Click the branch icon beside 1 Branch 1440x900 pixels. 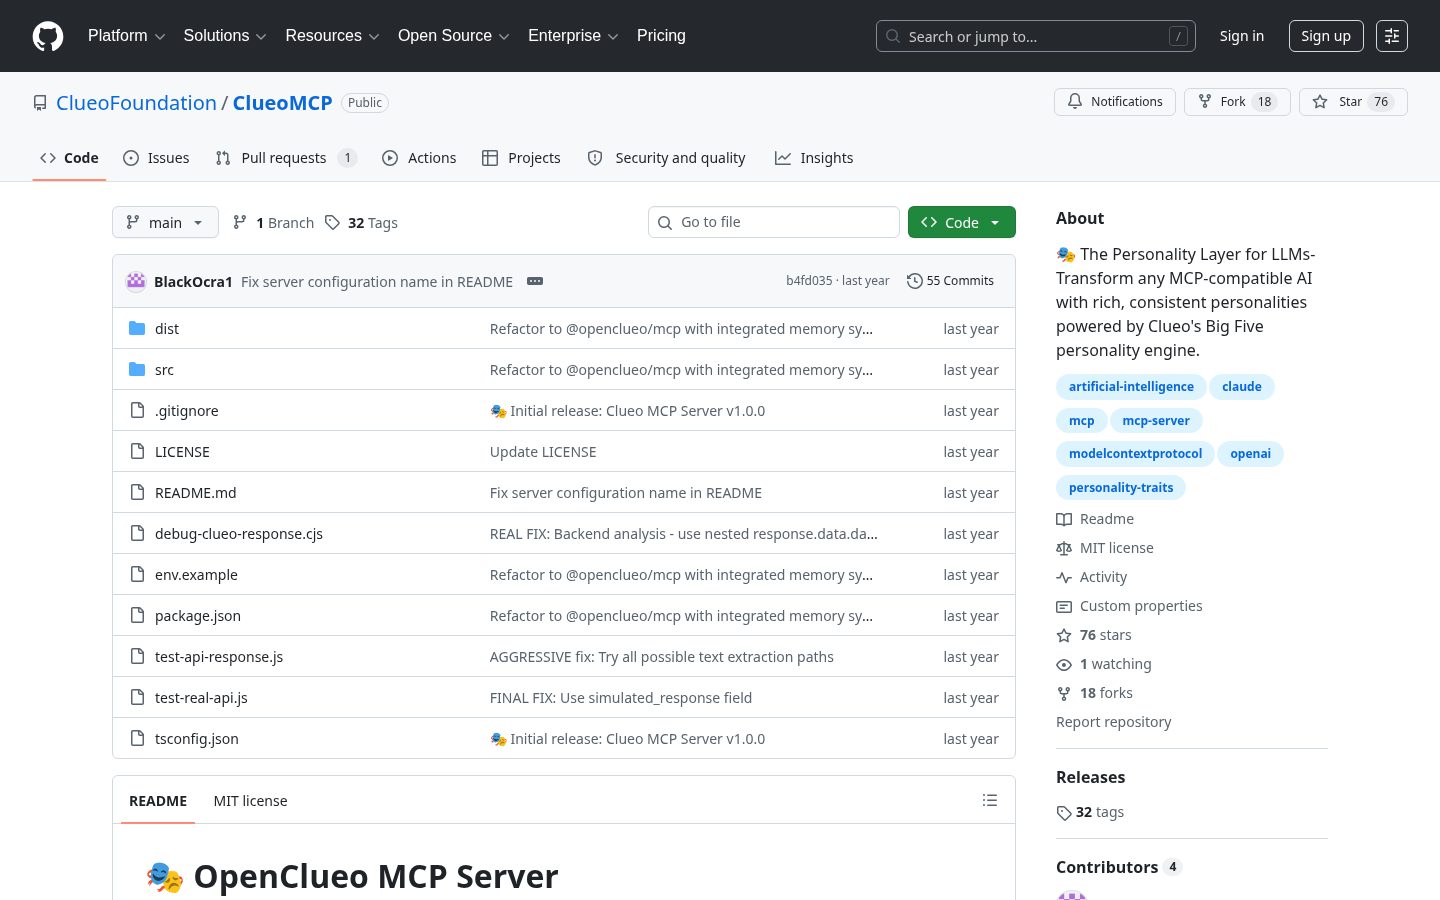click(240, 223)
